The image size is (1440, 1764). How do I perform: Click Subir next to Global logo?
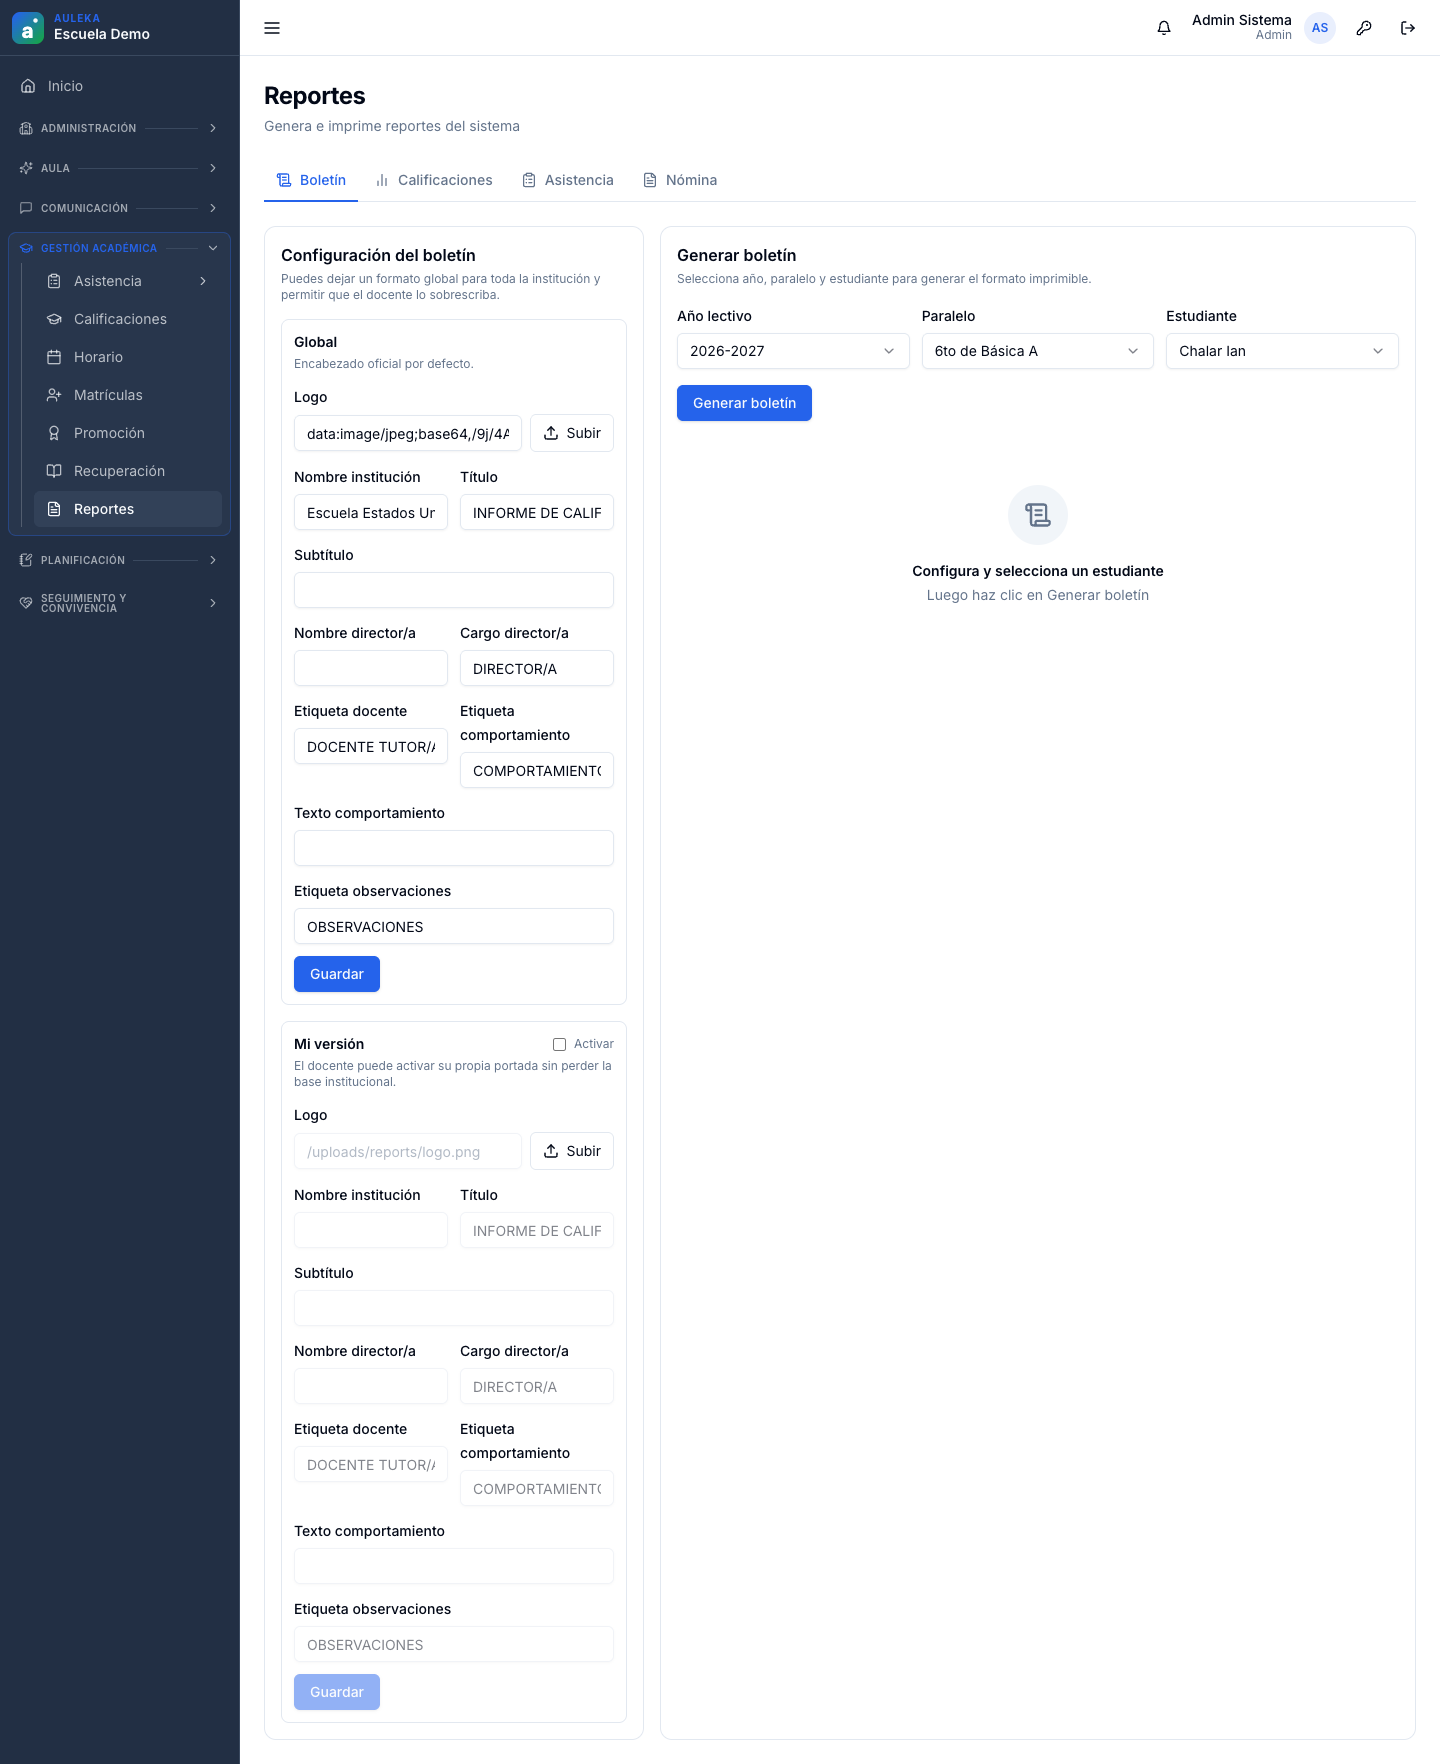pyautogui.click(x=572, y=433)
